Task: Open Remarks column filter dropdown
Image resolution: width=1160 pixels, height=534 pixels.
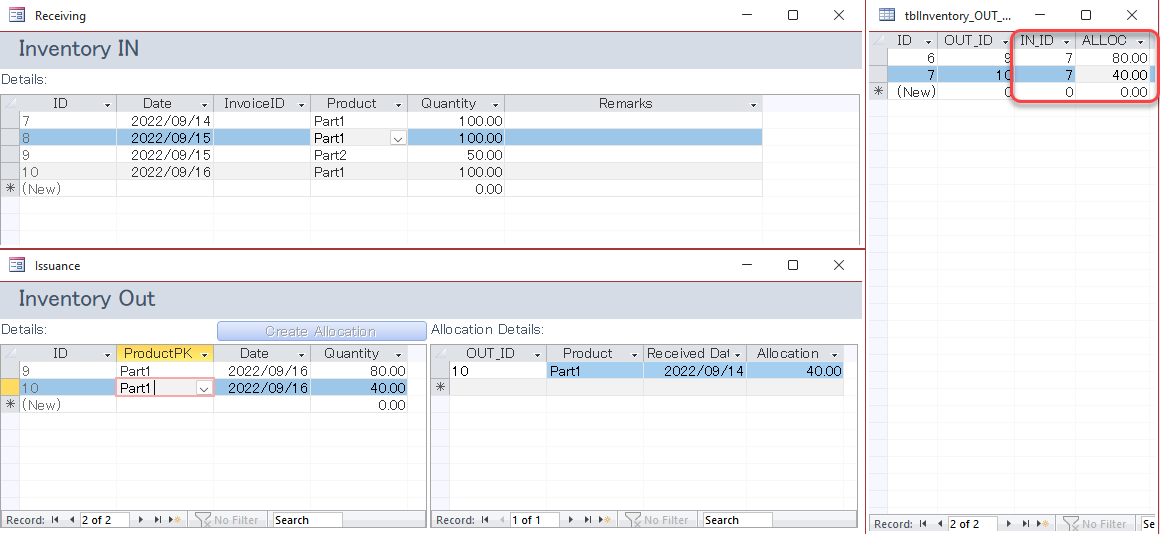Action: (x=754, y=104)
